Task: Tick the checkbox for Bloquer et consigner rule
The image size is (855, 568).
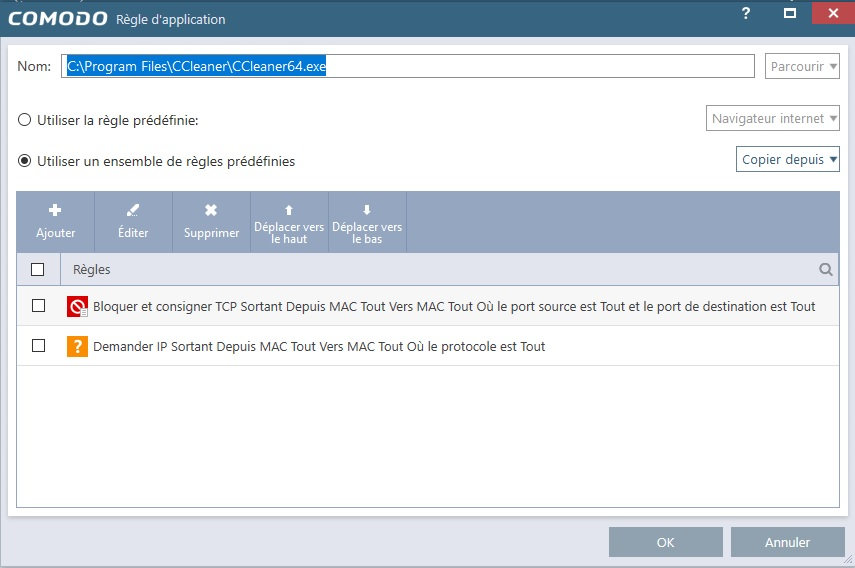Action: tap(38, 306)
